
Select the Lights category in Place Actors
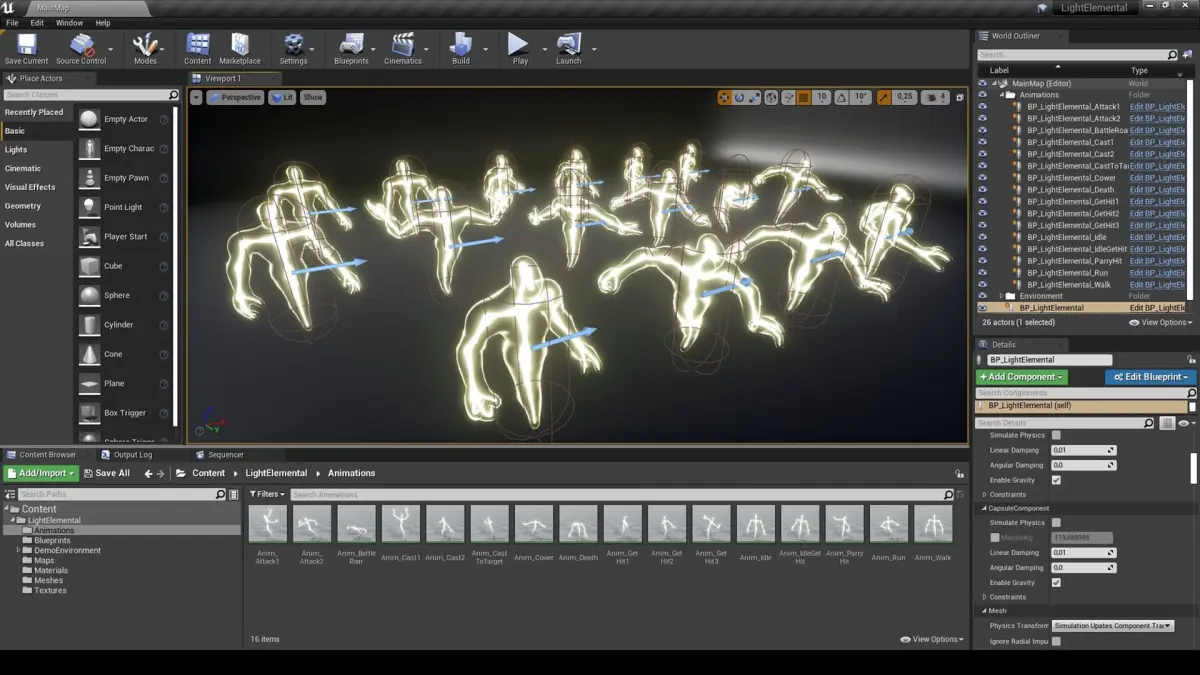click(16, 150)
